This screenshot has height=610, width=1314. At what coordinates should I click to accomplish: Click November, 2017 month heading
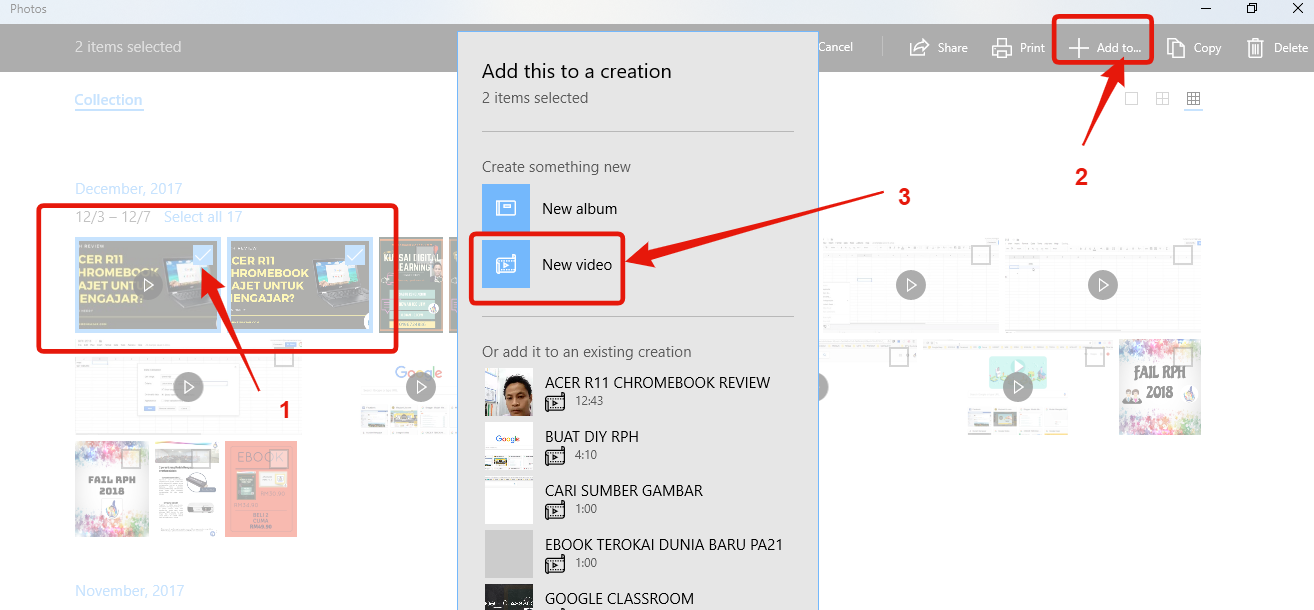pos(129,591)
